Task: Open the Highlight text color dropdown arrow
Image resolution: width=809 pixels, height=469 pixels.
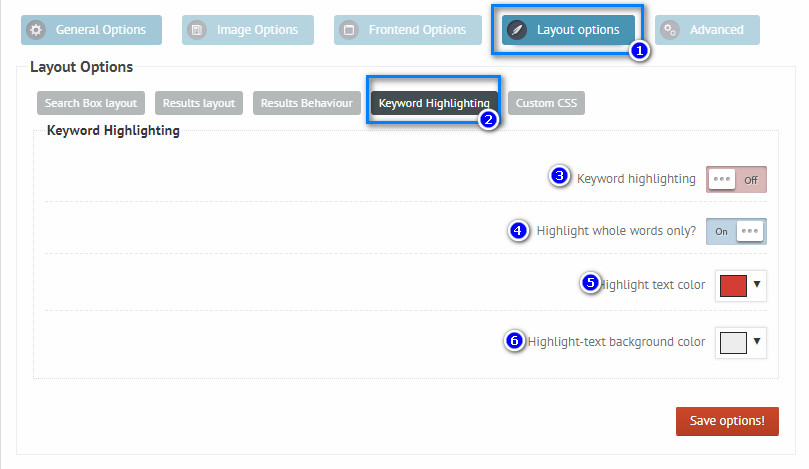Action: (x=757, y=285)
